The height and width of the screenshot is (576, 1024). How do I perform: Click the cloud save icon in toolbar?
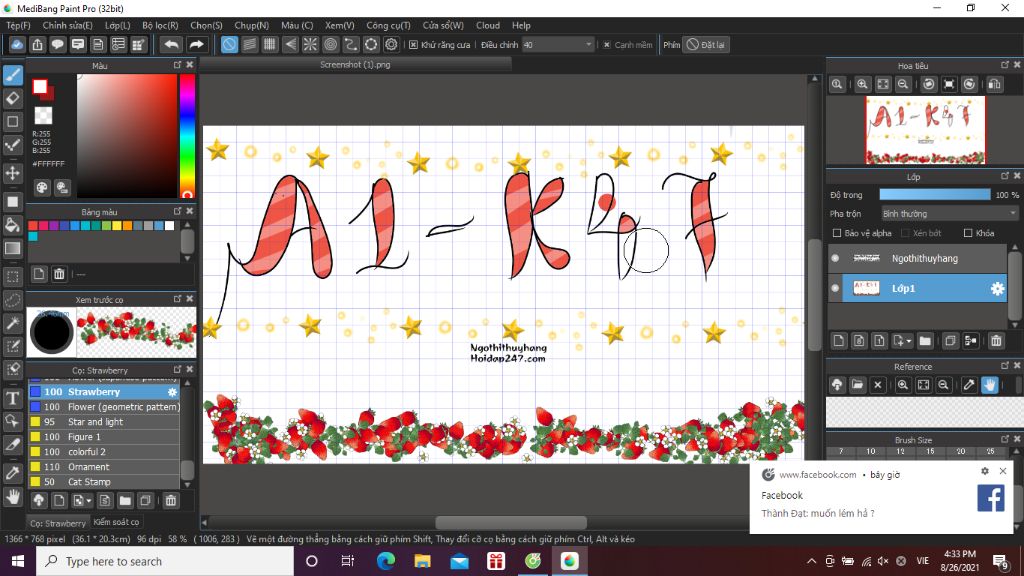[x=17, y=44]
